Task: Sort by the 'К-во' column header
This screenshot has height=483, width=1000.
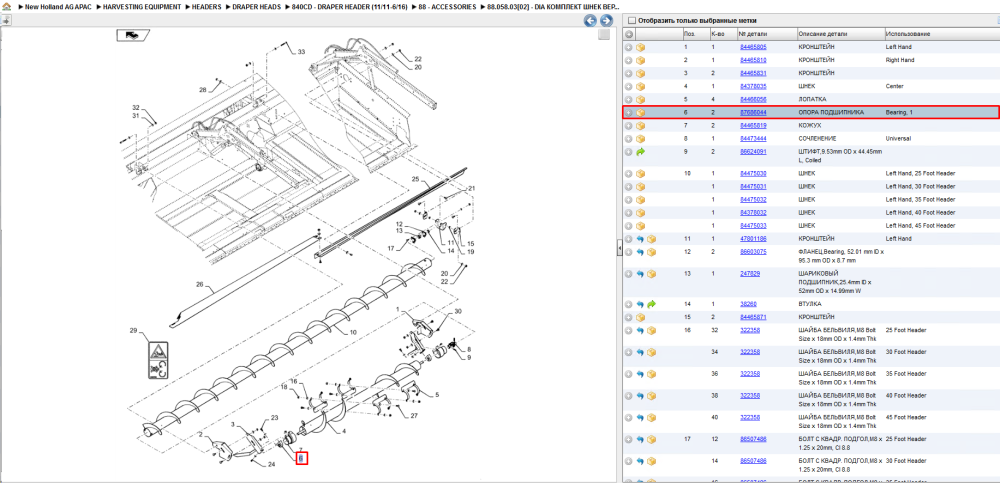Action: click(x=717, y=34)
